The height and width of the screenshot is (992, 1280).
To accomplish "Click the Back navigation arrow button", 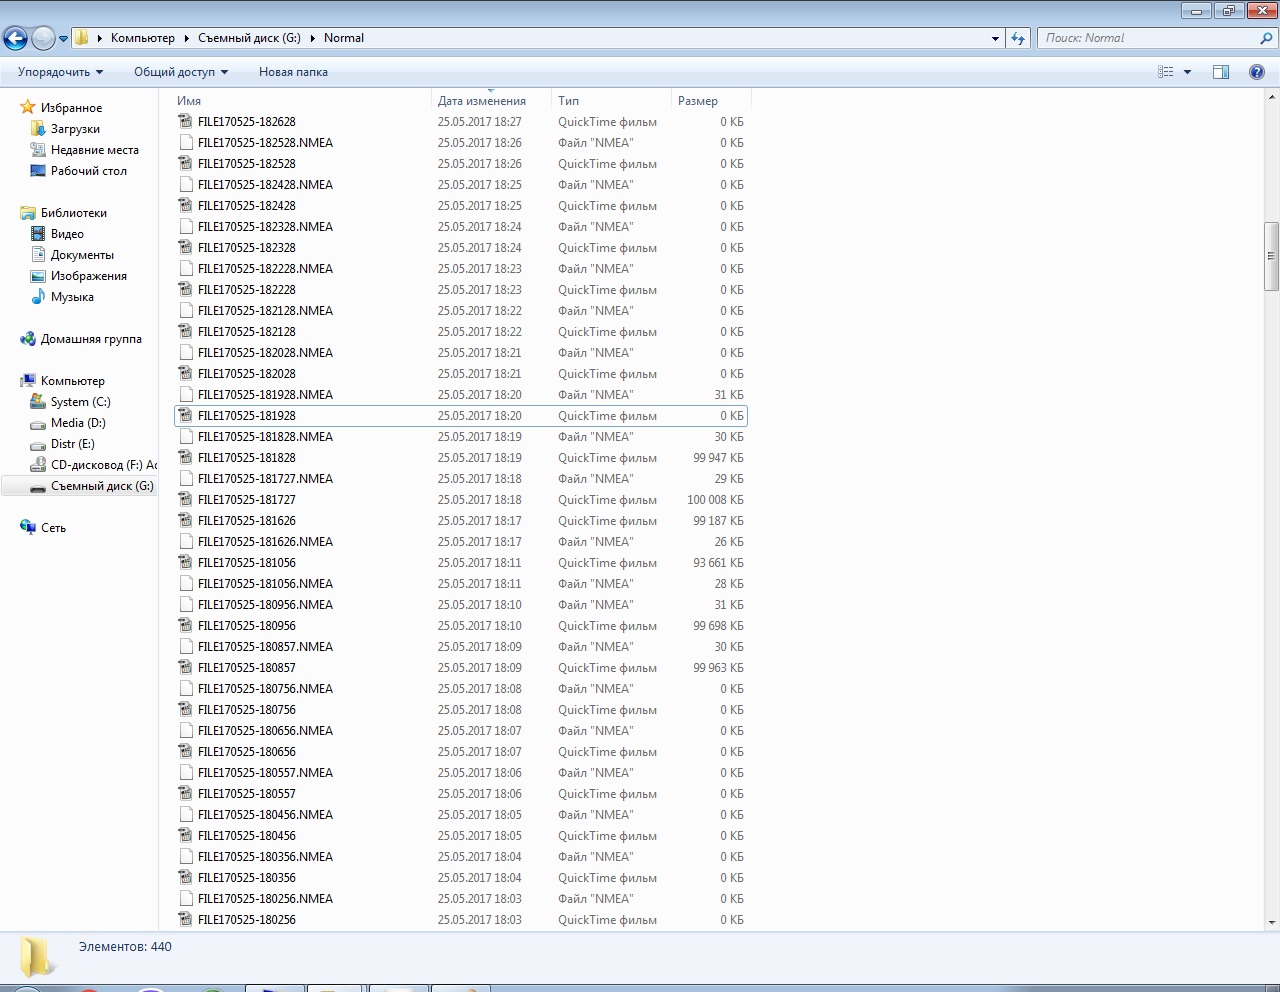I will tap(15, 39).
